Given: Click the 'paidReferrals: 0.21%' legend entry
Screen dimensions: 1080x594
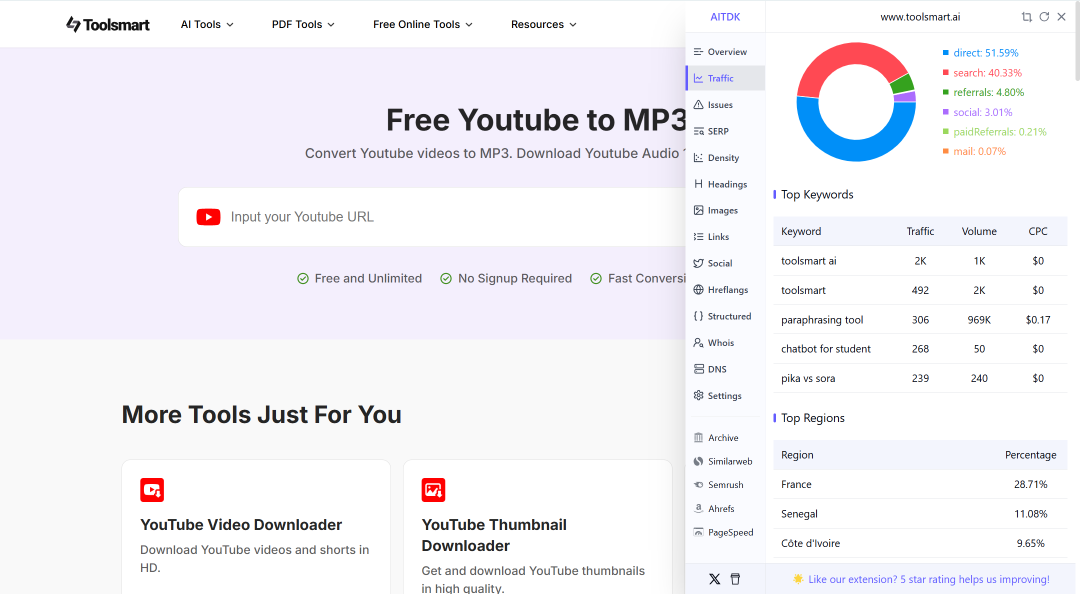Looking at the screenshot, I should click(x=995, y=132).
